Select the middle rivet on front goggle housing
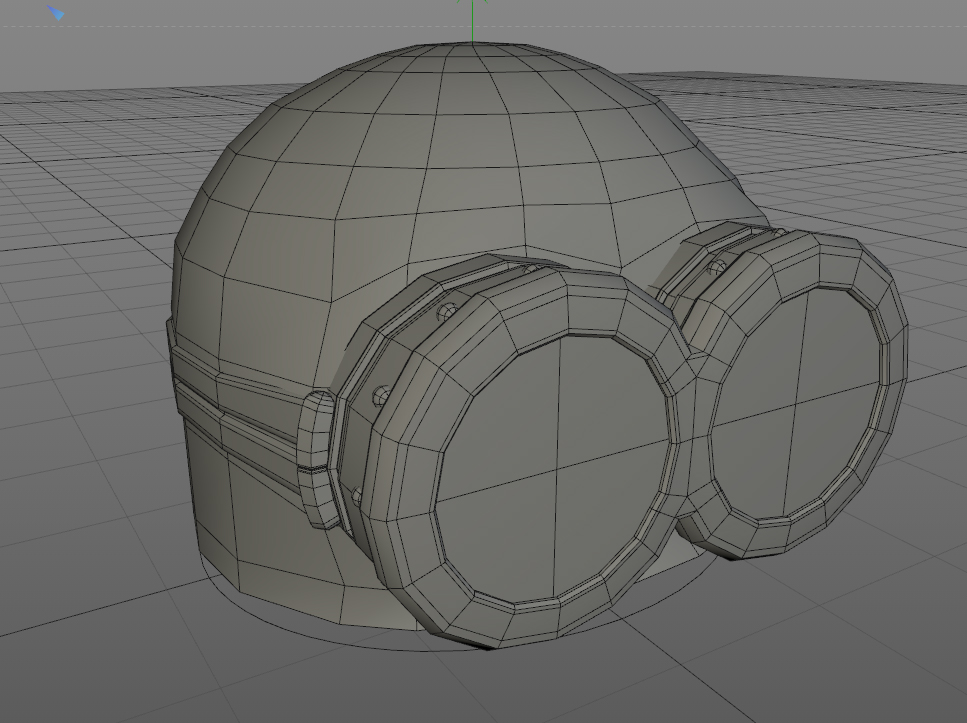 tap(381, 395)
